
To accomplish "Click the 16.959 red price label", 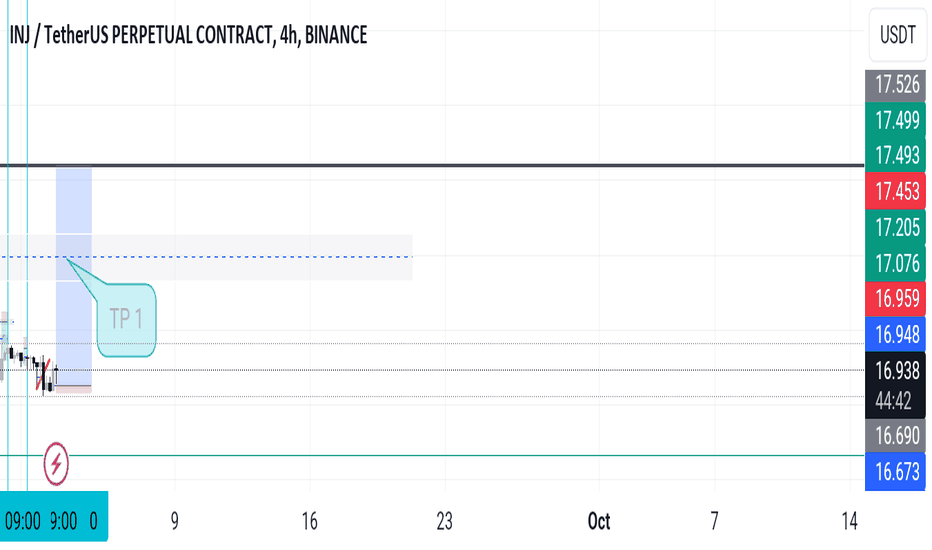I will pos(895,298).
